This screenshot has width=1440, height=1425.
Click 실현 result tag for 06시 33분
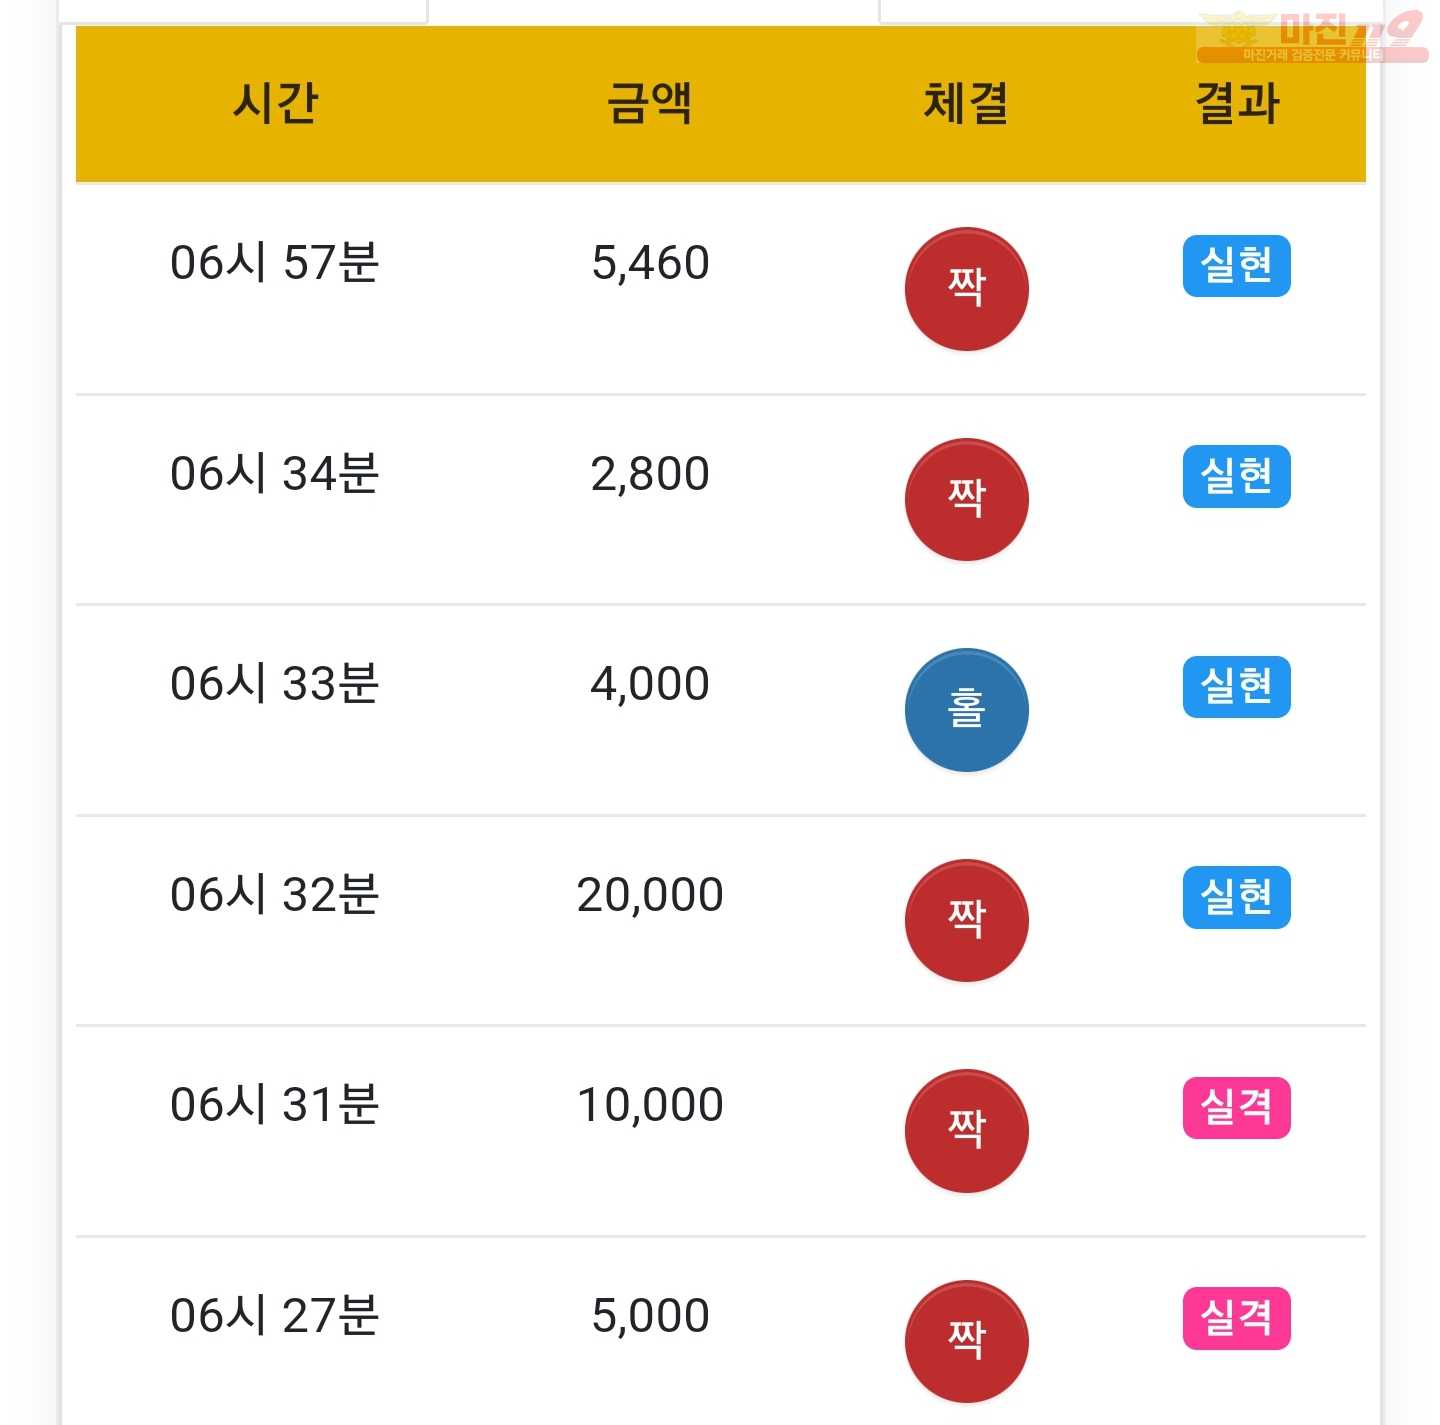pyautogui.click(x=1236, y=687)
